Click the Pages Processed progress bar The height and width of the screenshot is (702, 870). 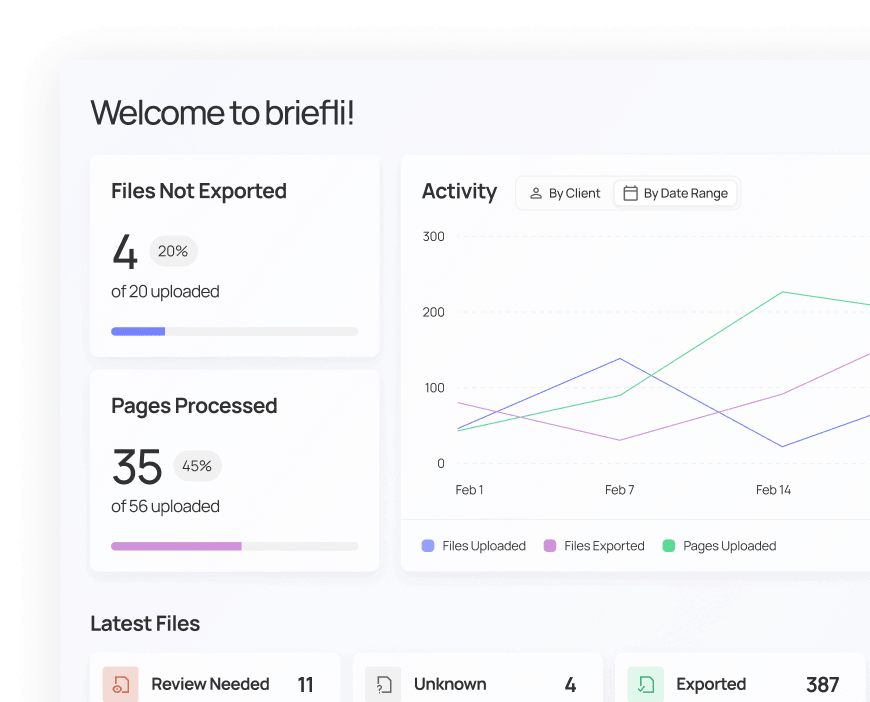[x=234, y=546]
